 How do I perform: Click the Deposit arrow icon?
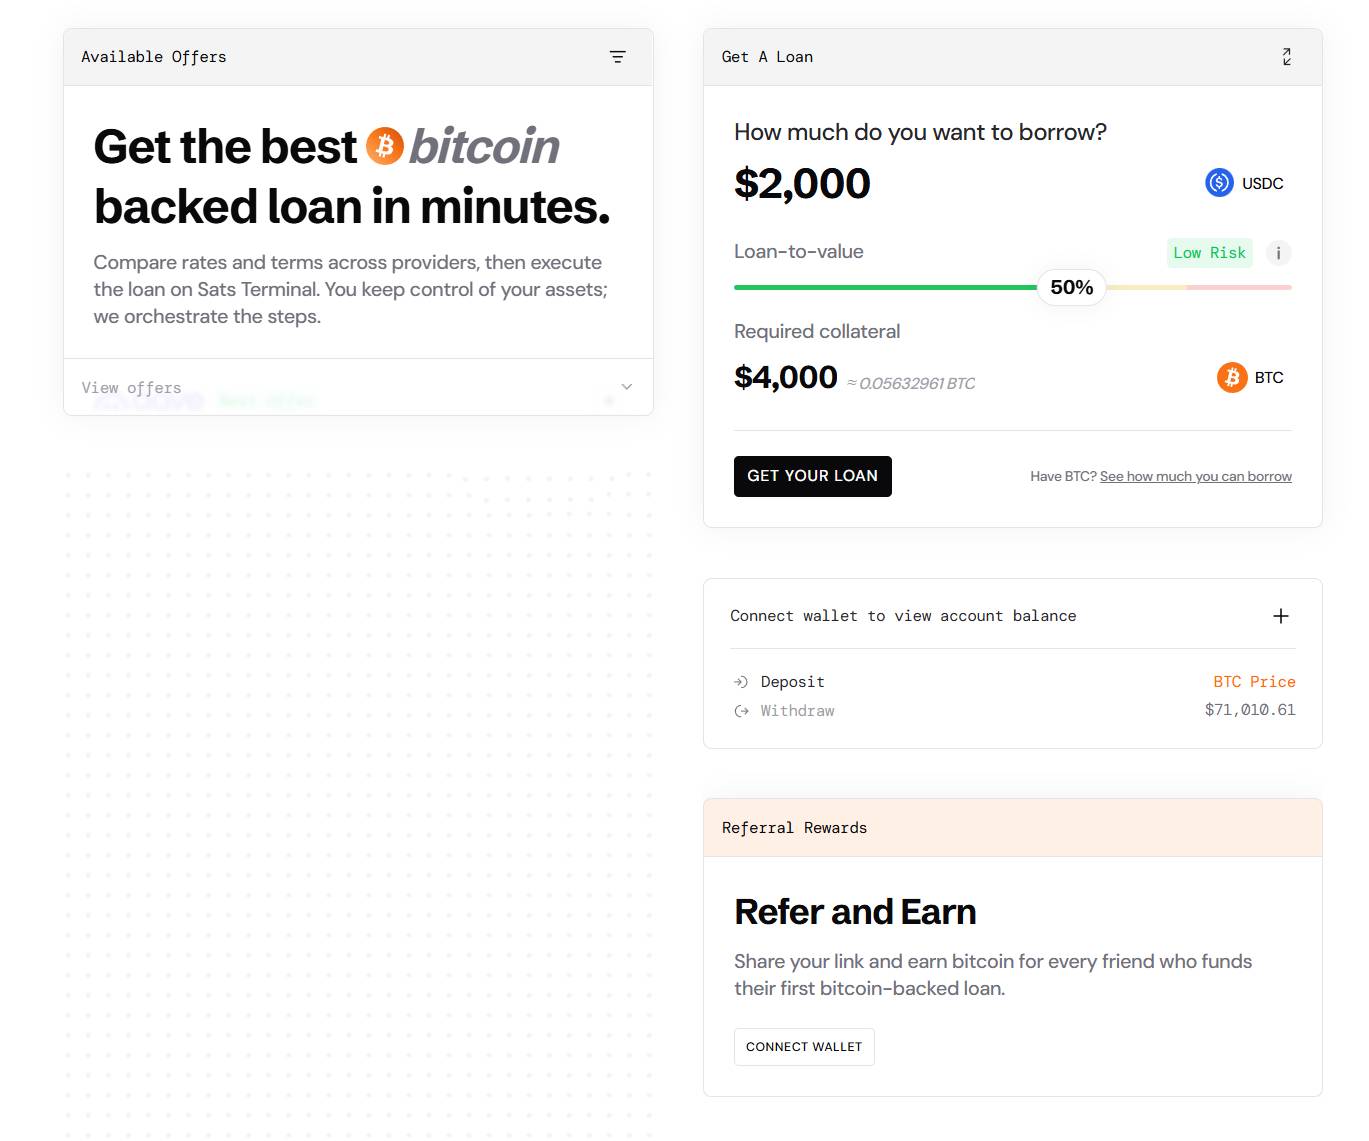[741, 681]
